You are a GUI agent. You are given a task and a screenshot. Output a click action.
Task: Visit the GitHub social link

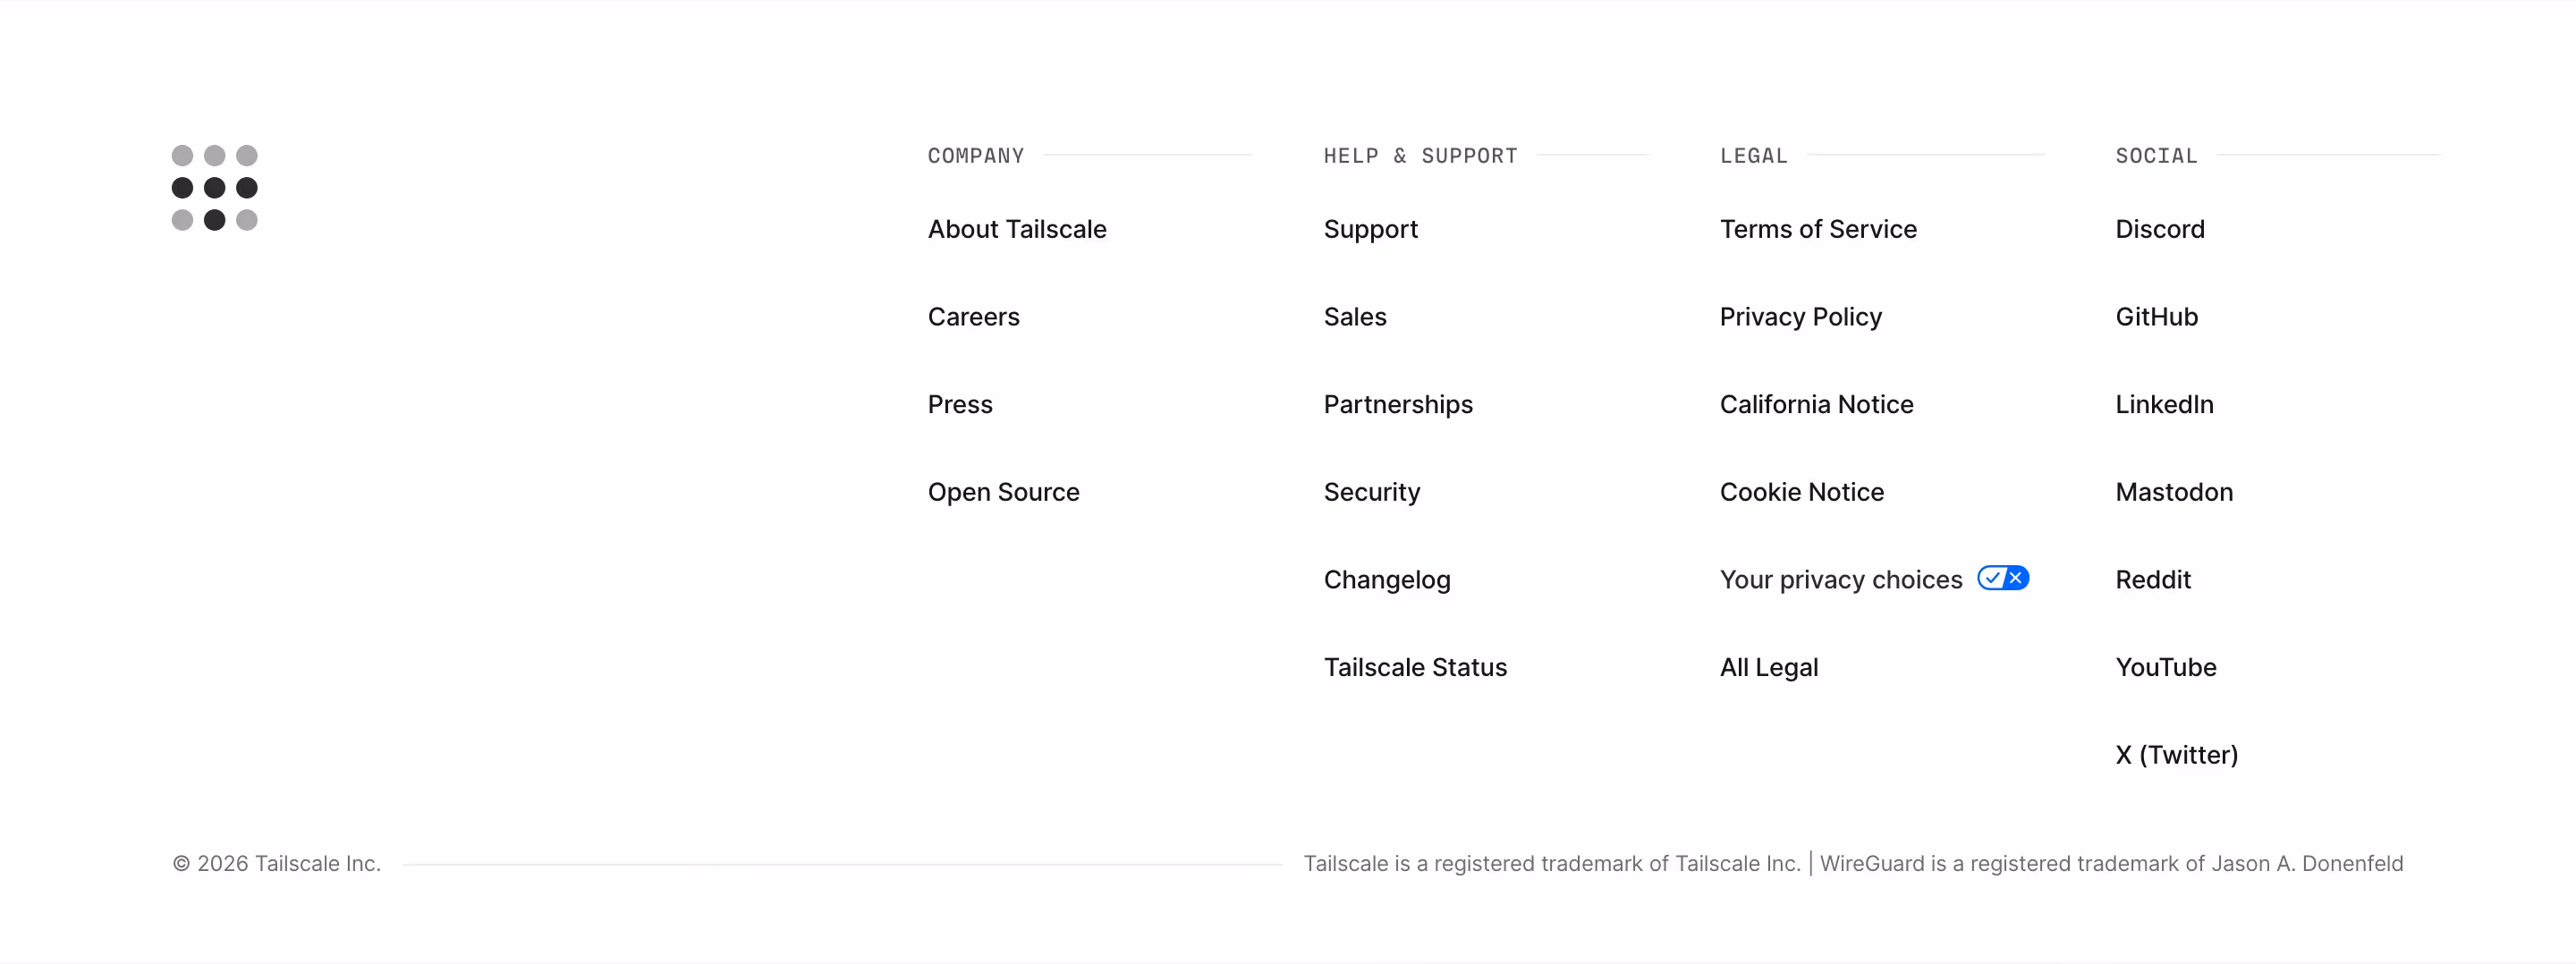tap(2156, 317)
